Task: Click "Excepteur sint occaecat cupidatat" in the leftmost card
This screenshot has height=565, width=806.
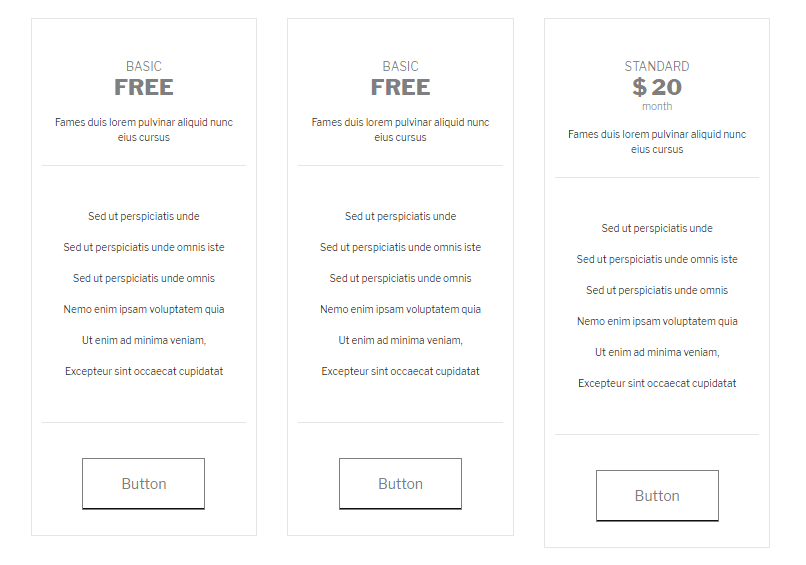Action: point(144,371)
